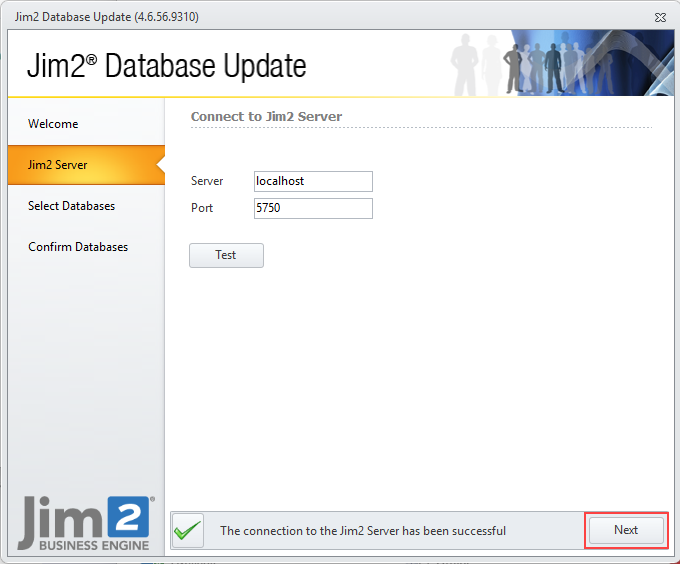Close the Jim2 Database Update window
The height and width of the screenshot is (564, 680).
pyautogui.click(x=660, y=17)
